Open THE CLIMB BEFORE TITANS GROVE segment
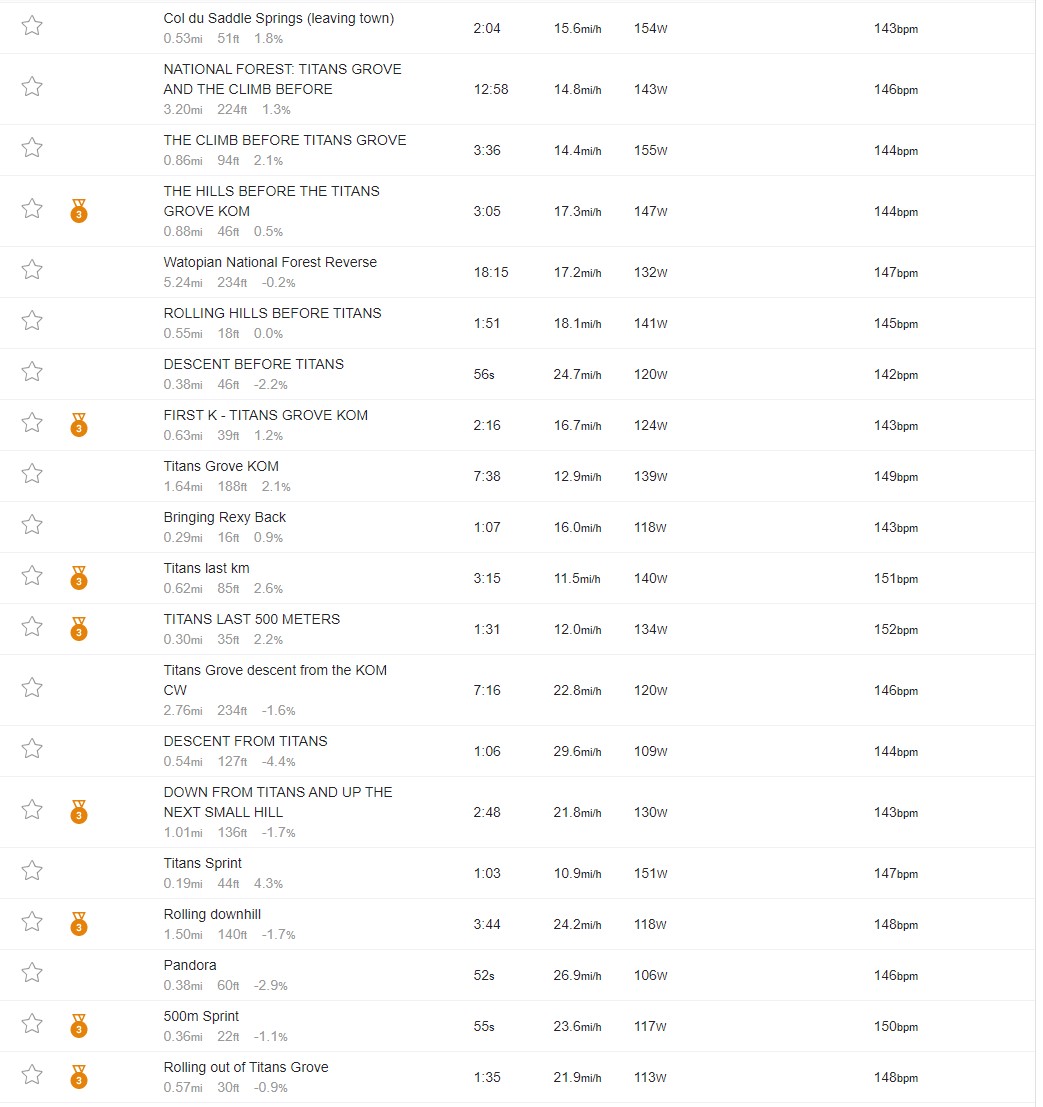Viewport: 1043px width, 1107px height. click(x=285, y=140)
